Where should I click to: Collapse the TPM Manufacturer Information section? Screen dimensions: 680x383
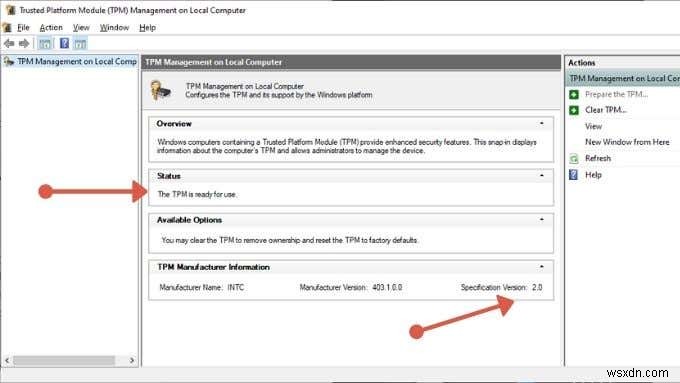tap(542, 267)
